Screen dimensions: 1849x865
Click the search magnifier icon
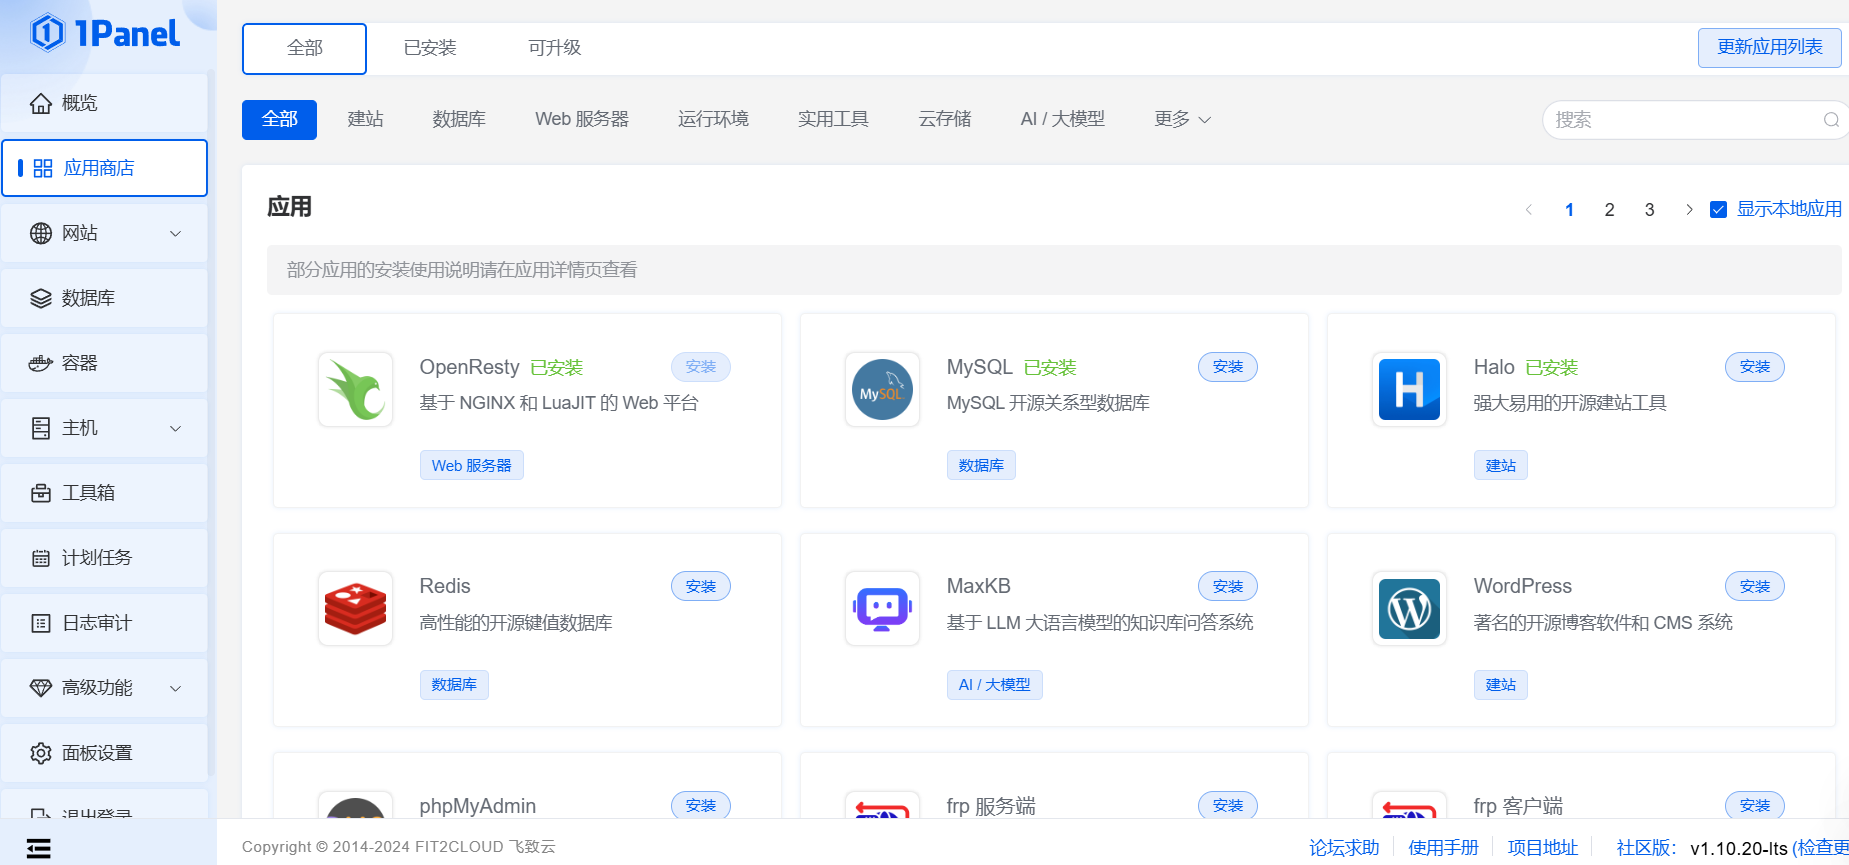[1831, 120]
